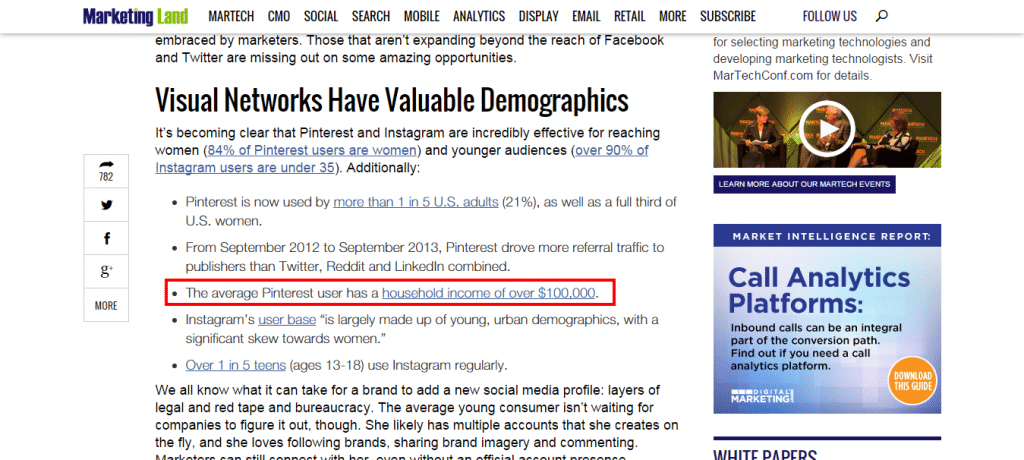Click 'Visual Networks Have Valuable Demographics' heading
The width and height of the screenshot is (1024, 460).
[x=392, y=100]
